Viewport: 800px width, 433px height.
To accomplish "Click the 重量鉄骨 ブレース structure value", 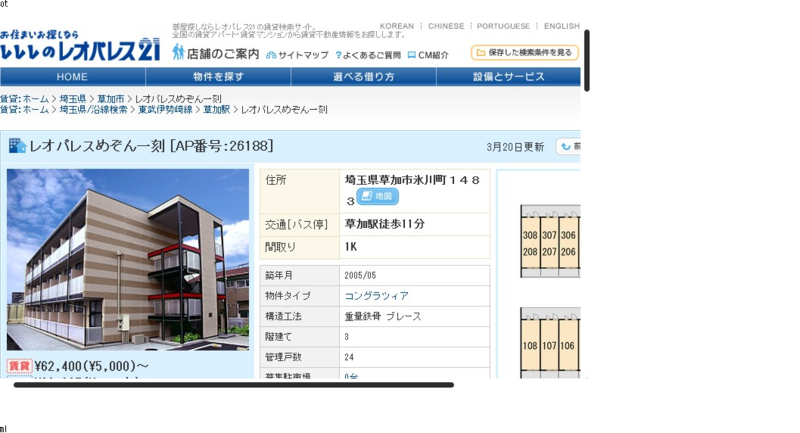I will point(383,316).
